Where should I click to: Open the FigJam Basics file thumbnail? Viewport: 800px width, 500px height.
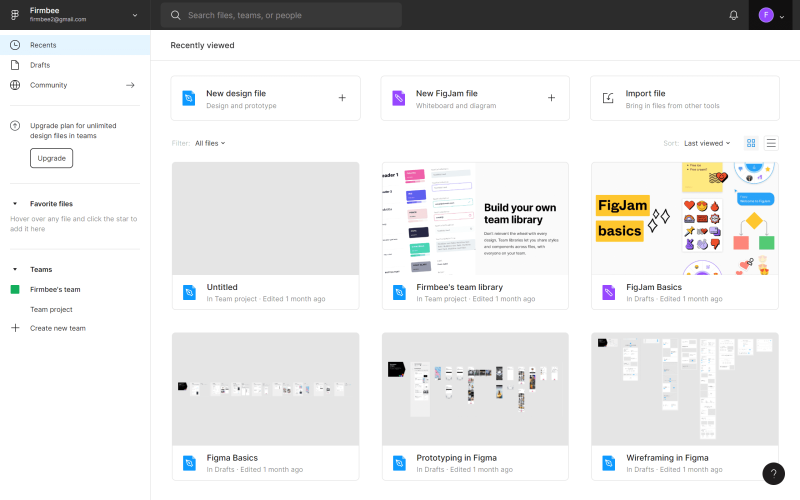coord(685,218)
